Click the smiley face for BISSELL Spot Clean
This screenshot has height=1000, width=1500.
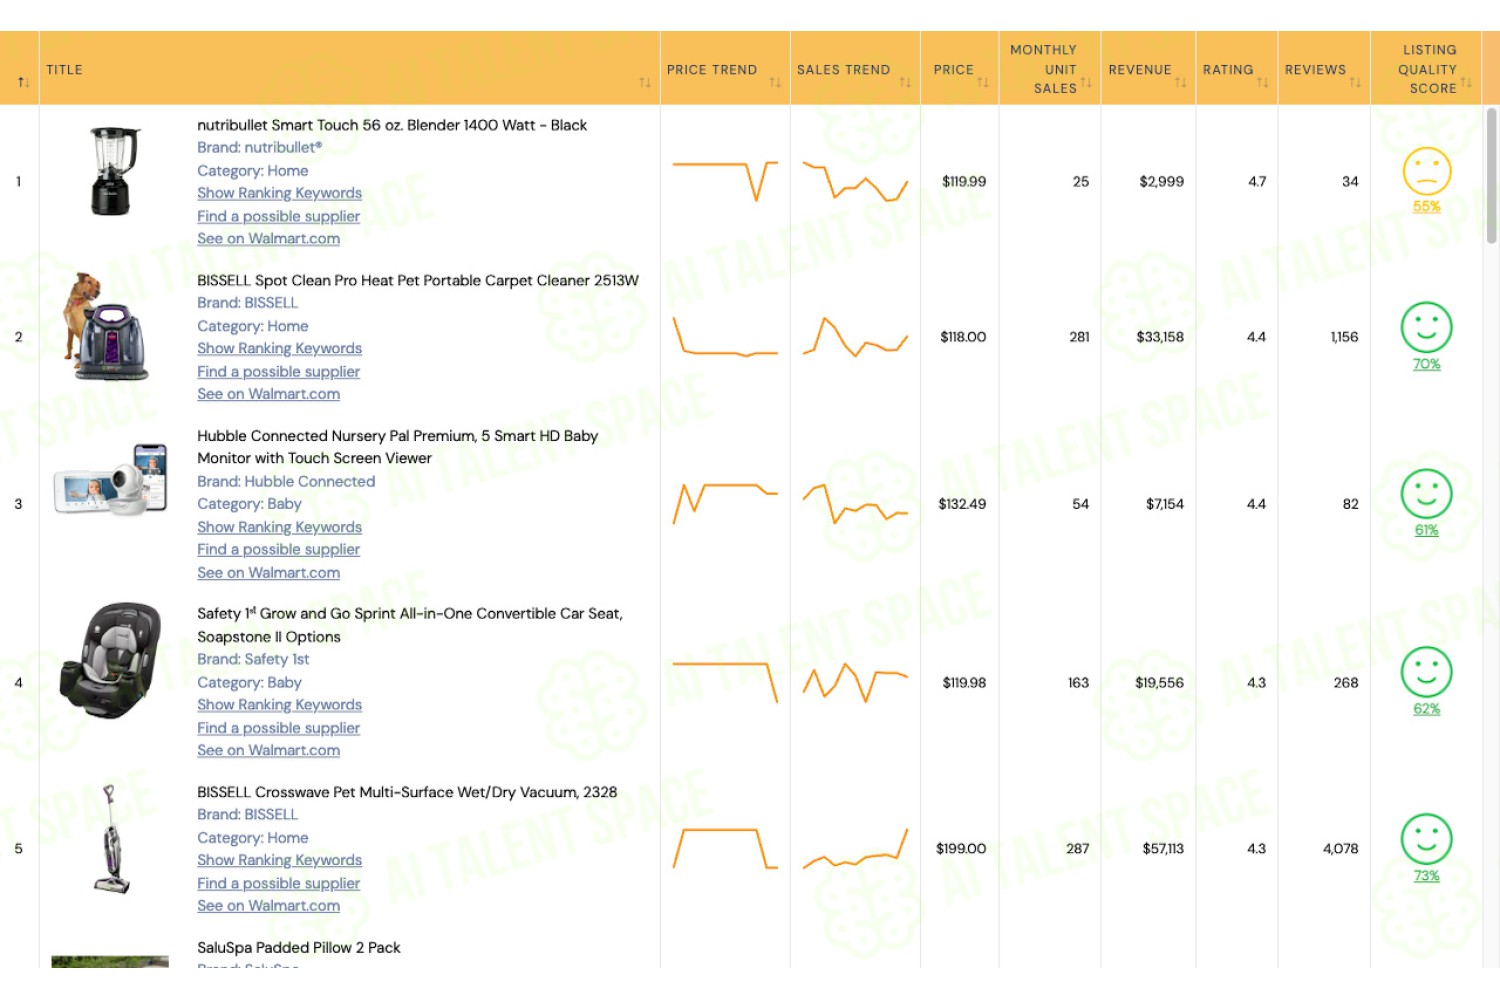(x=1427, y=327)
